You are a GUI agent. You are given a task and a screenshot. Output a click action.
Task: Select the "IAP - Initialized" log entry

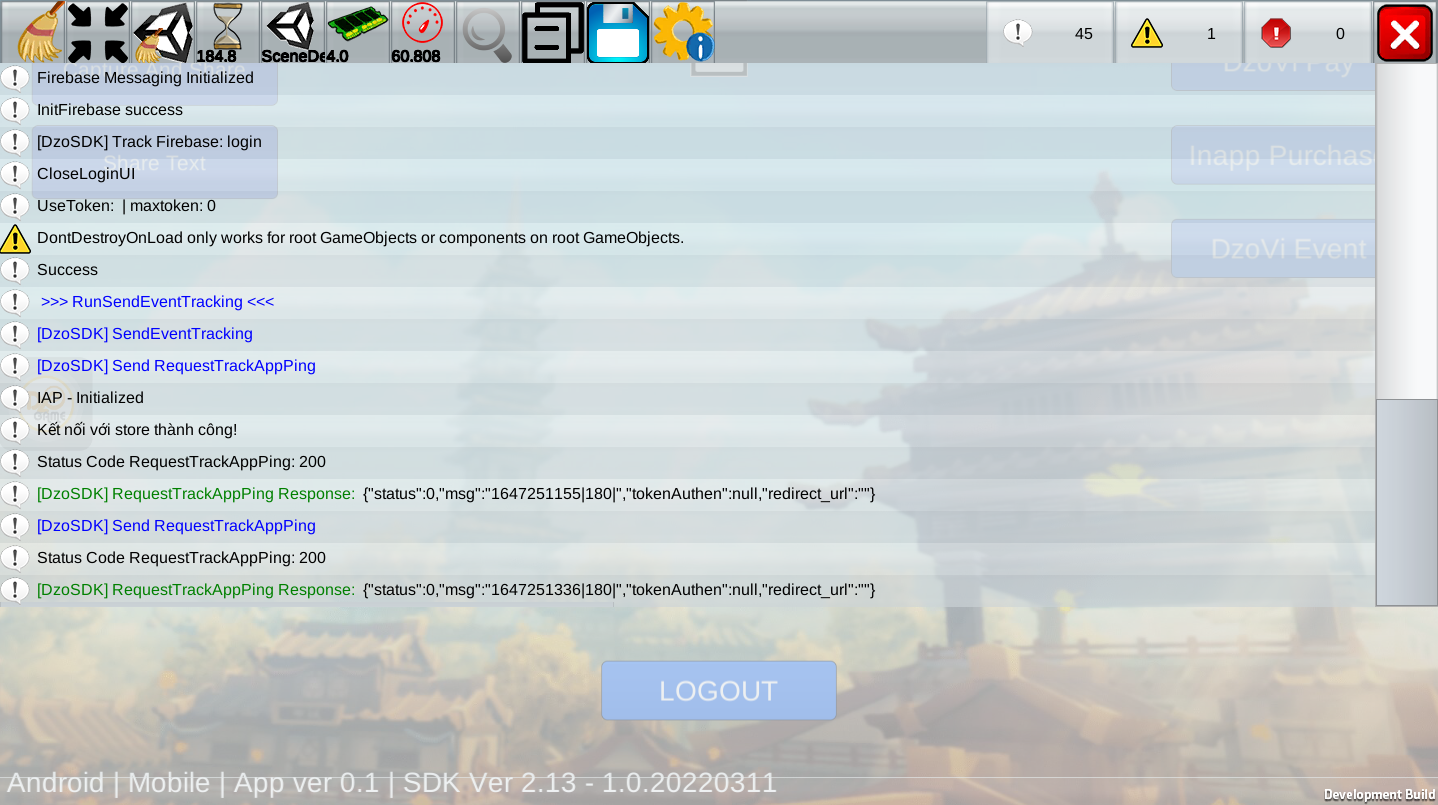(688, 398)
